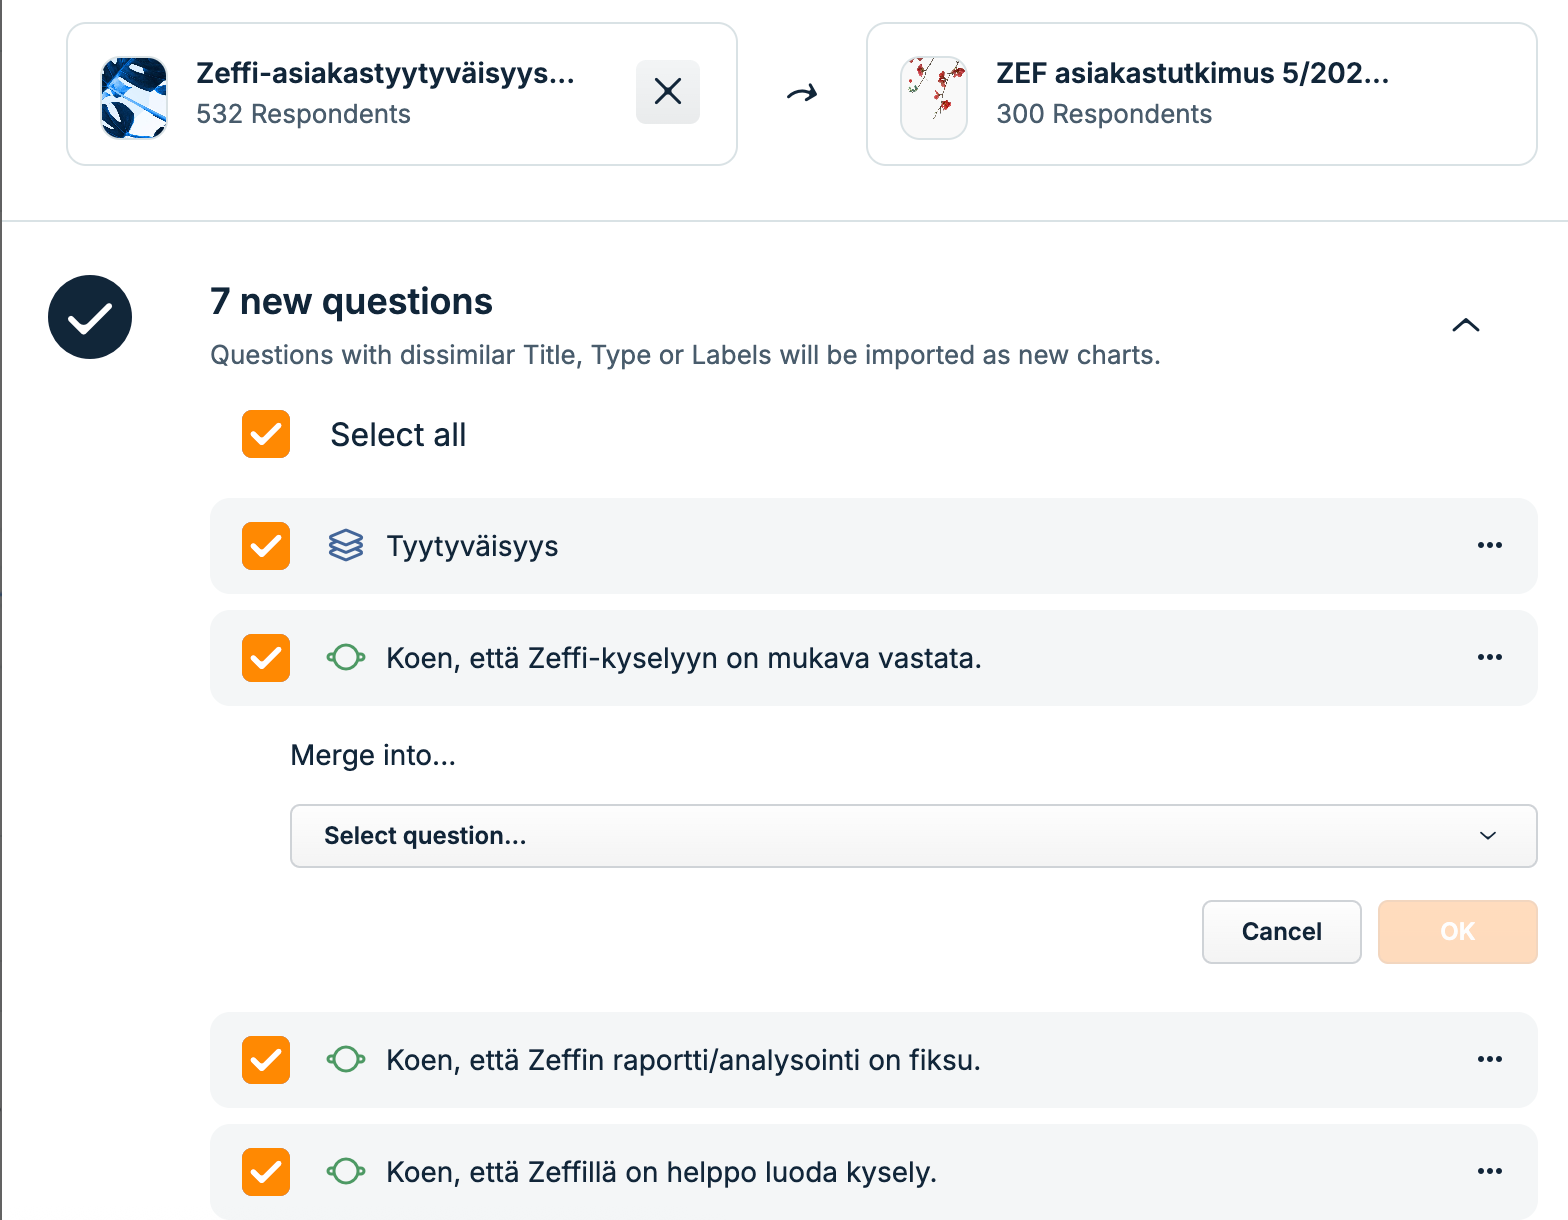Select 'Koen, että Zeffi-kyselyyn on mukava vastata.' text
This screenshot has height=1220, width=1568.
tap(684, 658)
